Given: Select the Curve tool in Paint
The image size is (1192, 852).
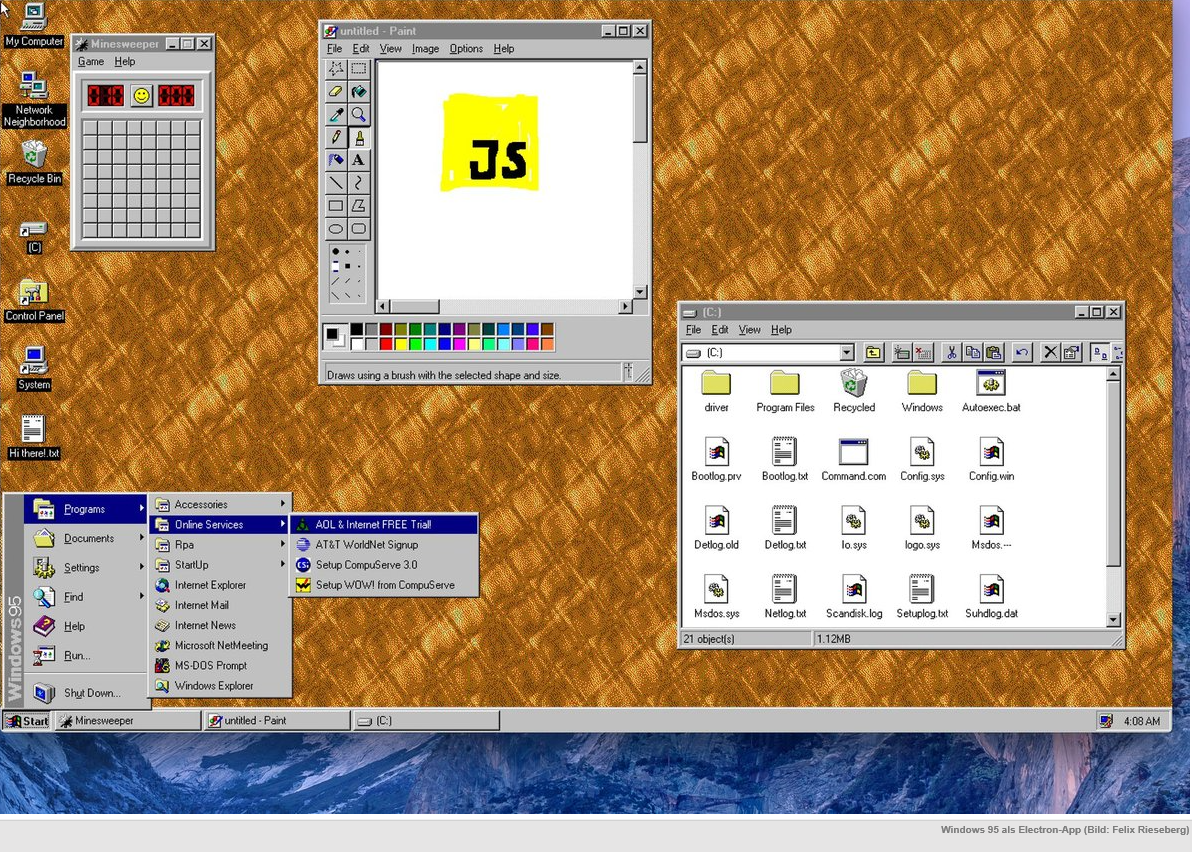Looking at the screenshot, I should click(358, 183).
